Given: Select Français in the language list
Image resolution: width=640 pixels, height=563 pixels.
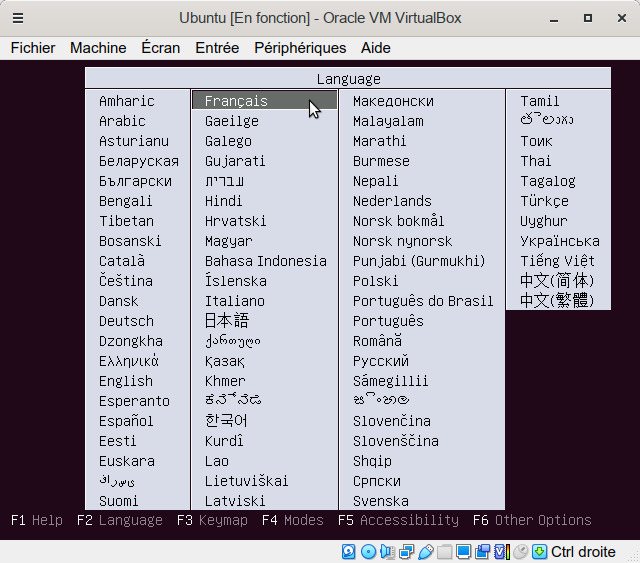Looking at the screenshot, I should [x=236, y=101].
